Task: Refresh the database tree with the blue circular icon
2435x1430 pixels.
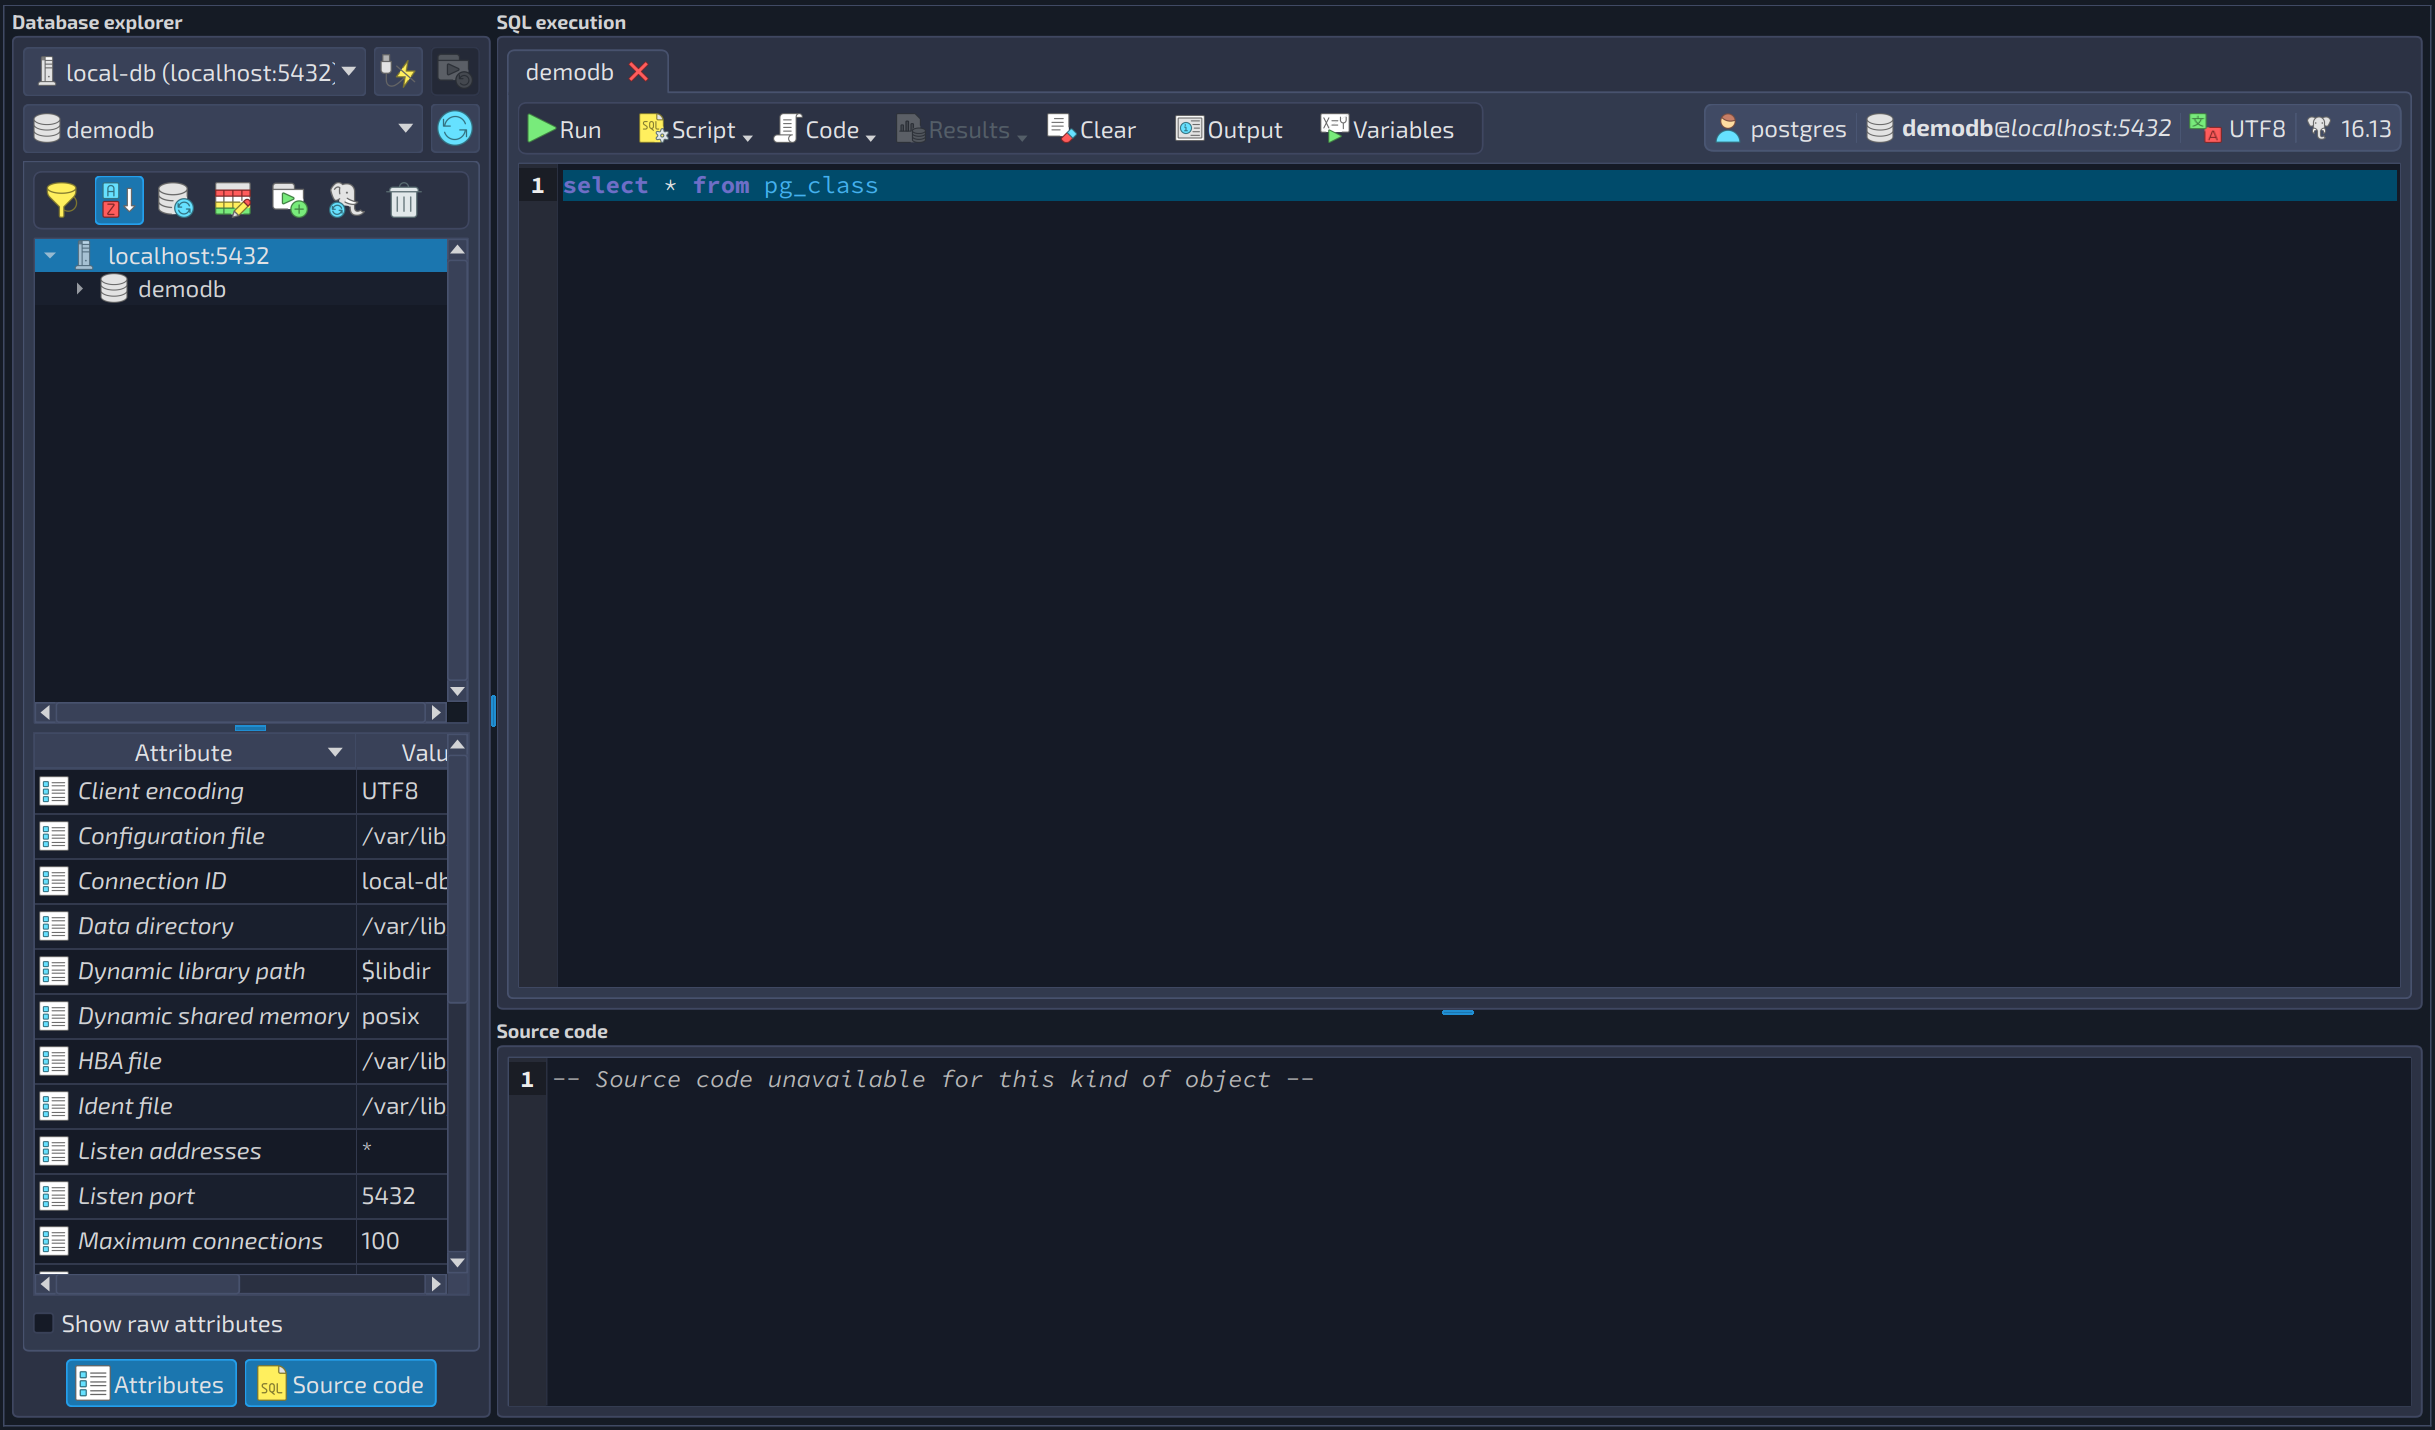Action: pos(455,129)
